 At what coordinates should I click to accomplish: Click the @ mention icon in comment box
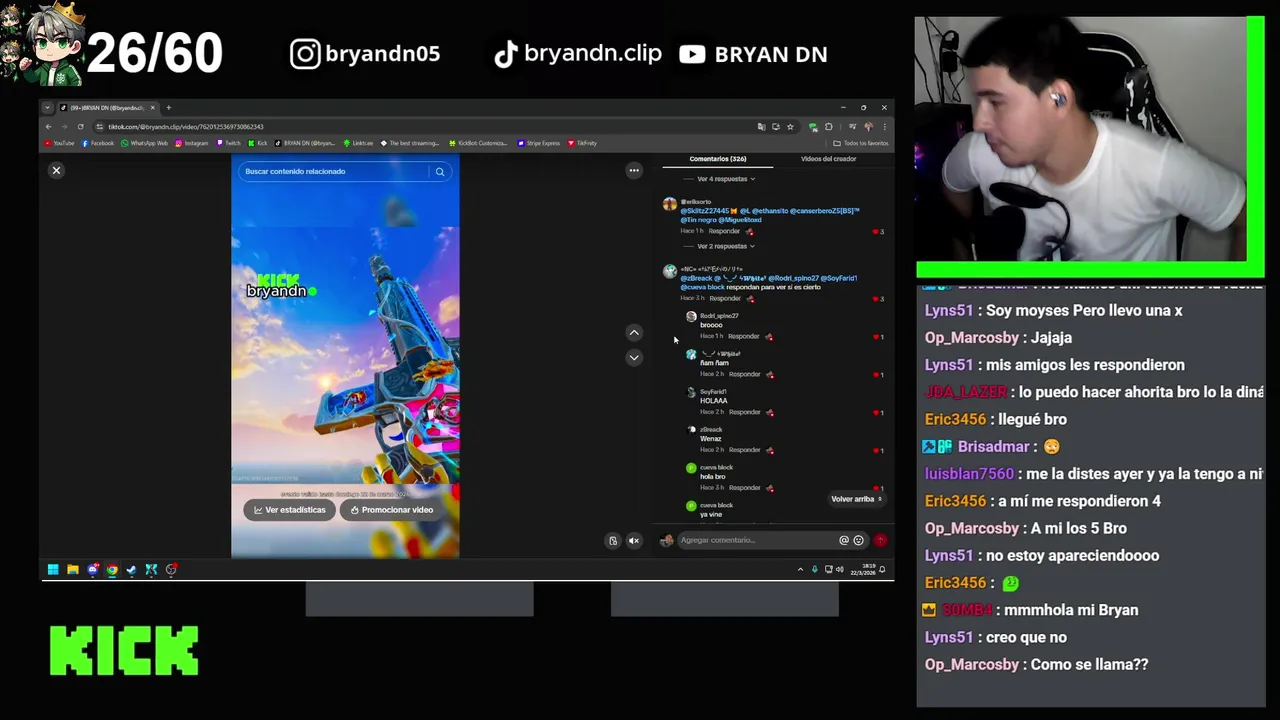coord(844,541)
